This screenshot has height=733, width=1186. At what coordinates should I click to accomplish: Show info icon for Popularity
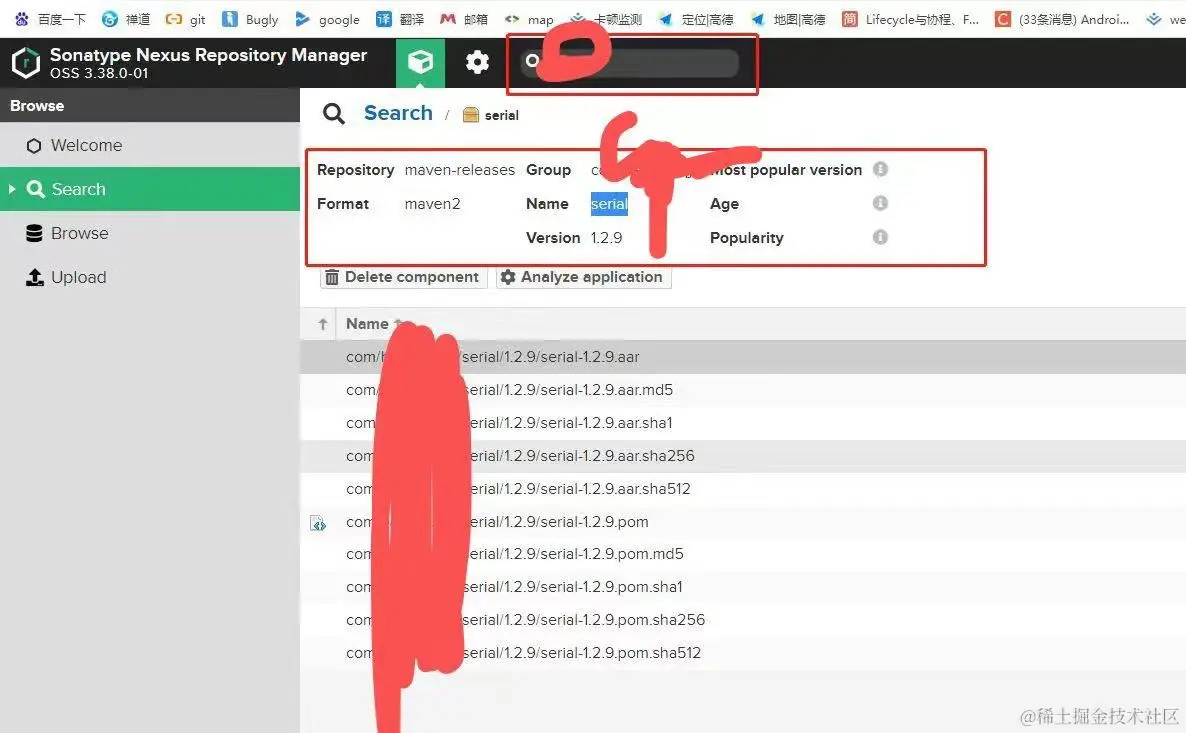[880, 237]
